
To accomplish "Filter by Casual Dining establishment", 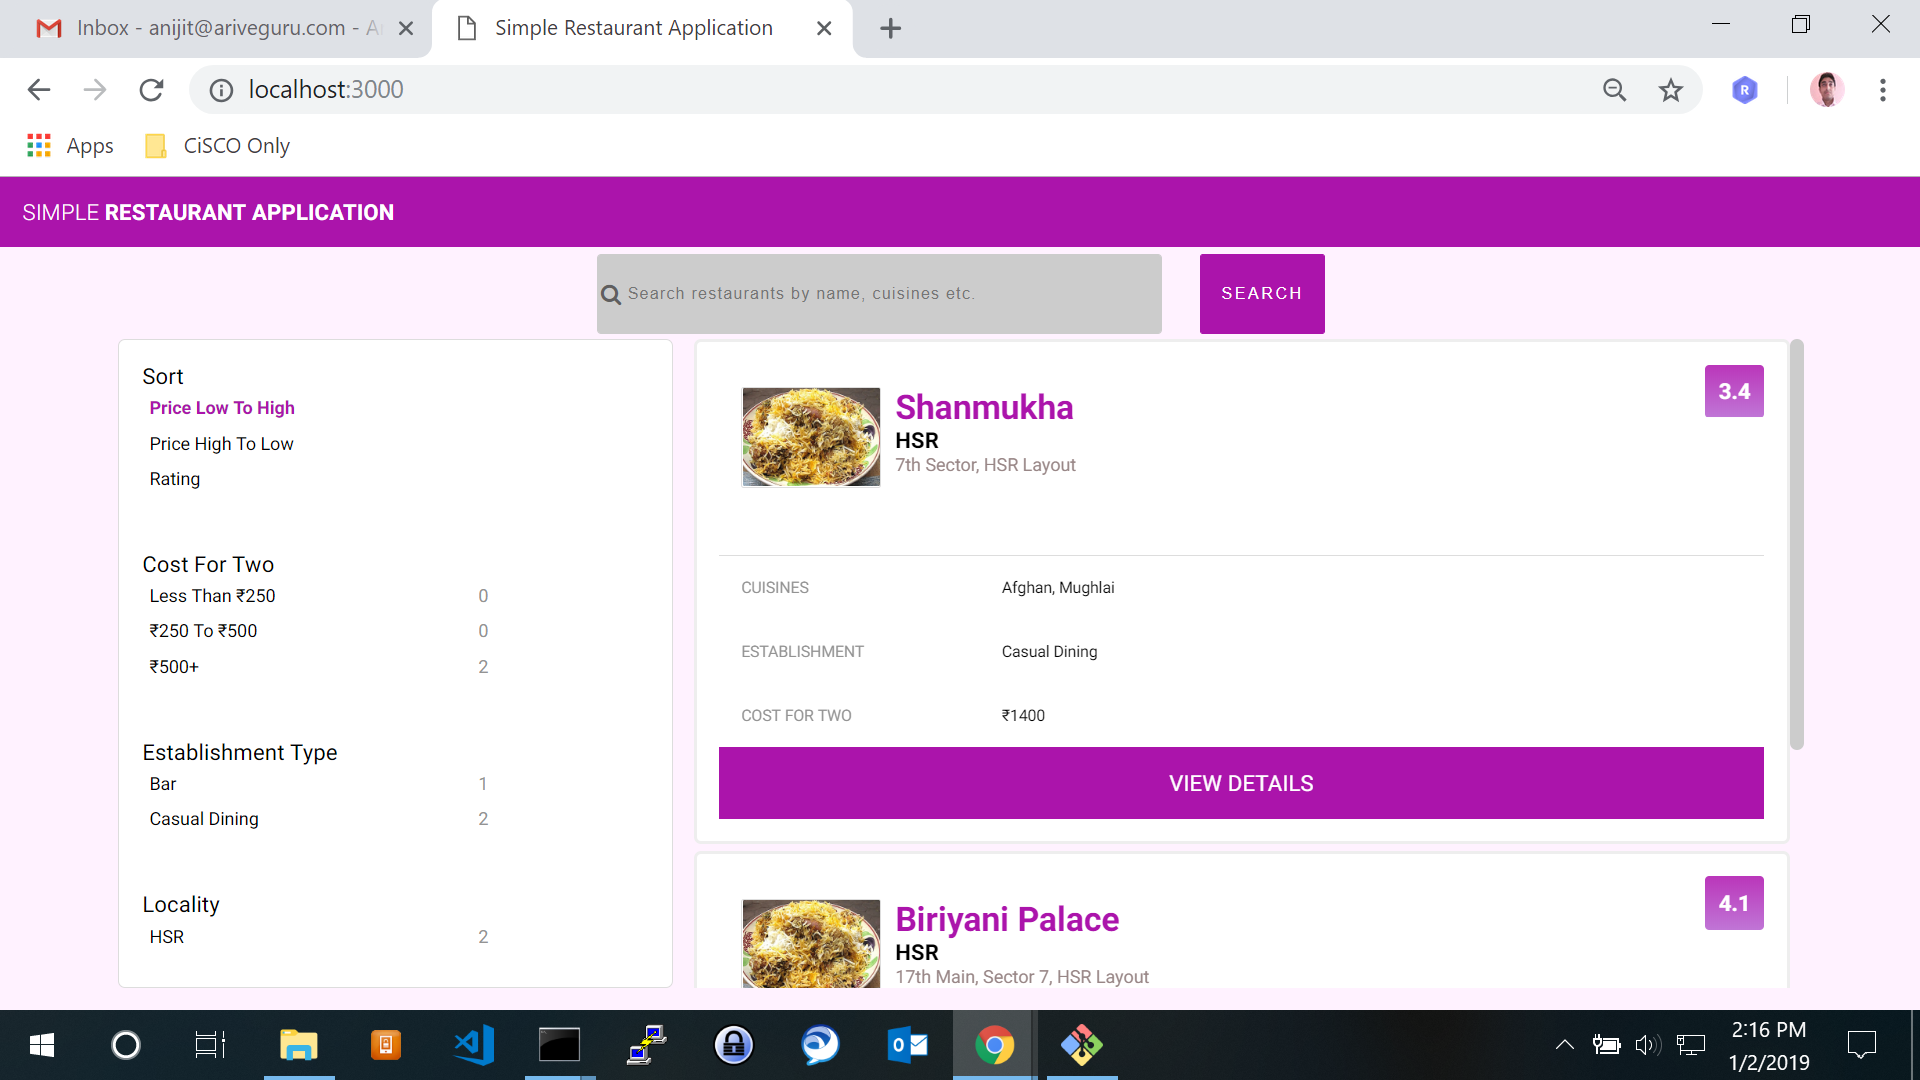I will pyautogui.click(x=204, y=819).
